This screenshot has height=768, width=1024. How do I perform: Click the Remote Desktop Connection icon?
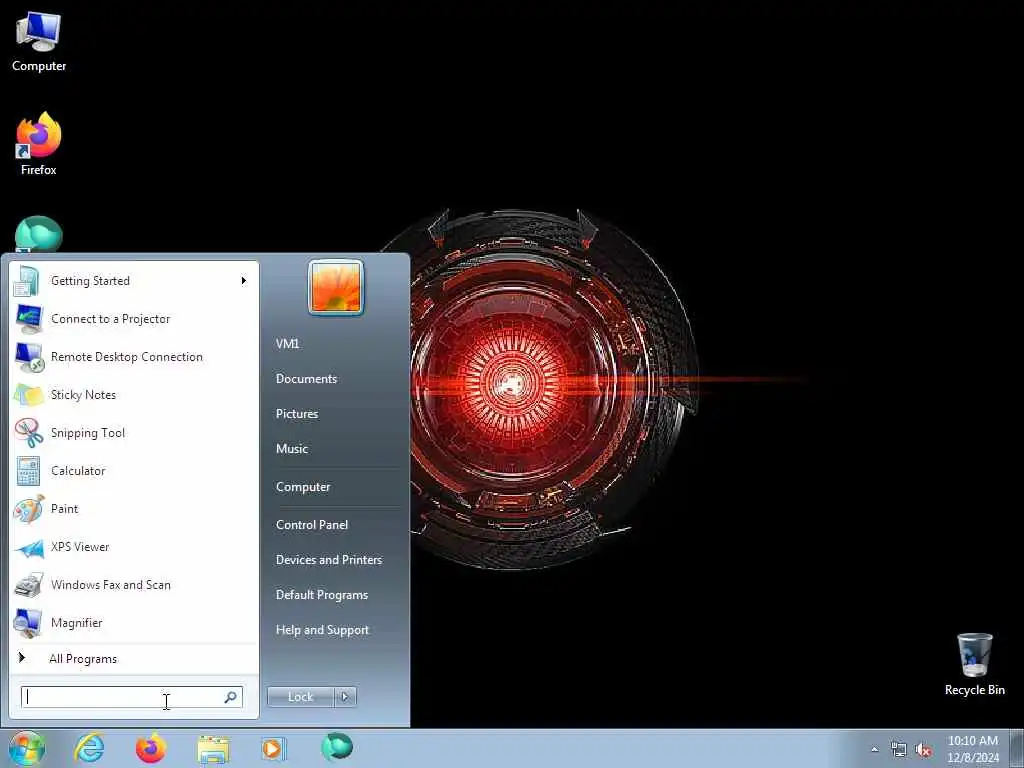29,357
